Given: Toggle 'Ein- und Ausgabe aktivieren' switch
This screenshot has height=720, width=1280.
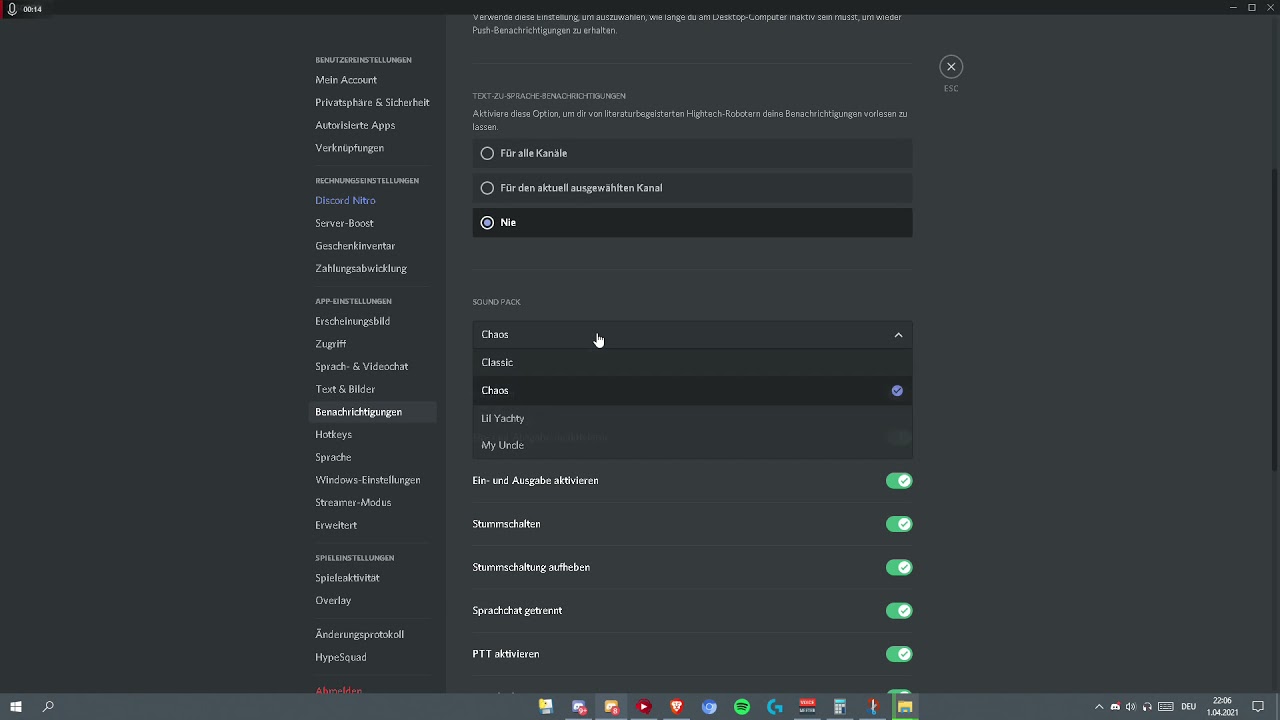Looking at the screenshot, I should pos(899,481).
